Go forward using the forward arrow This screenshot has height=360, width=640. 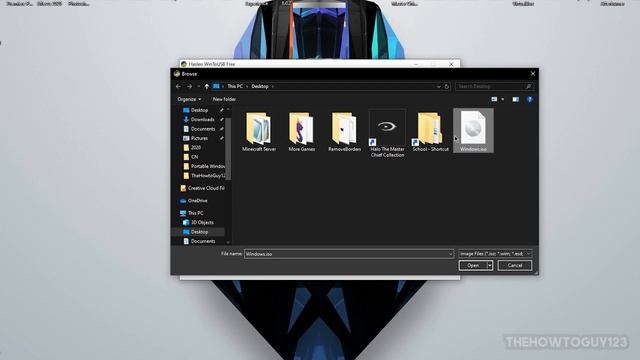click(189, 87)
